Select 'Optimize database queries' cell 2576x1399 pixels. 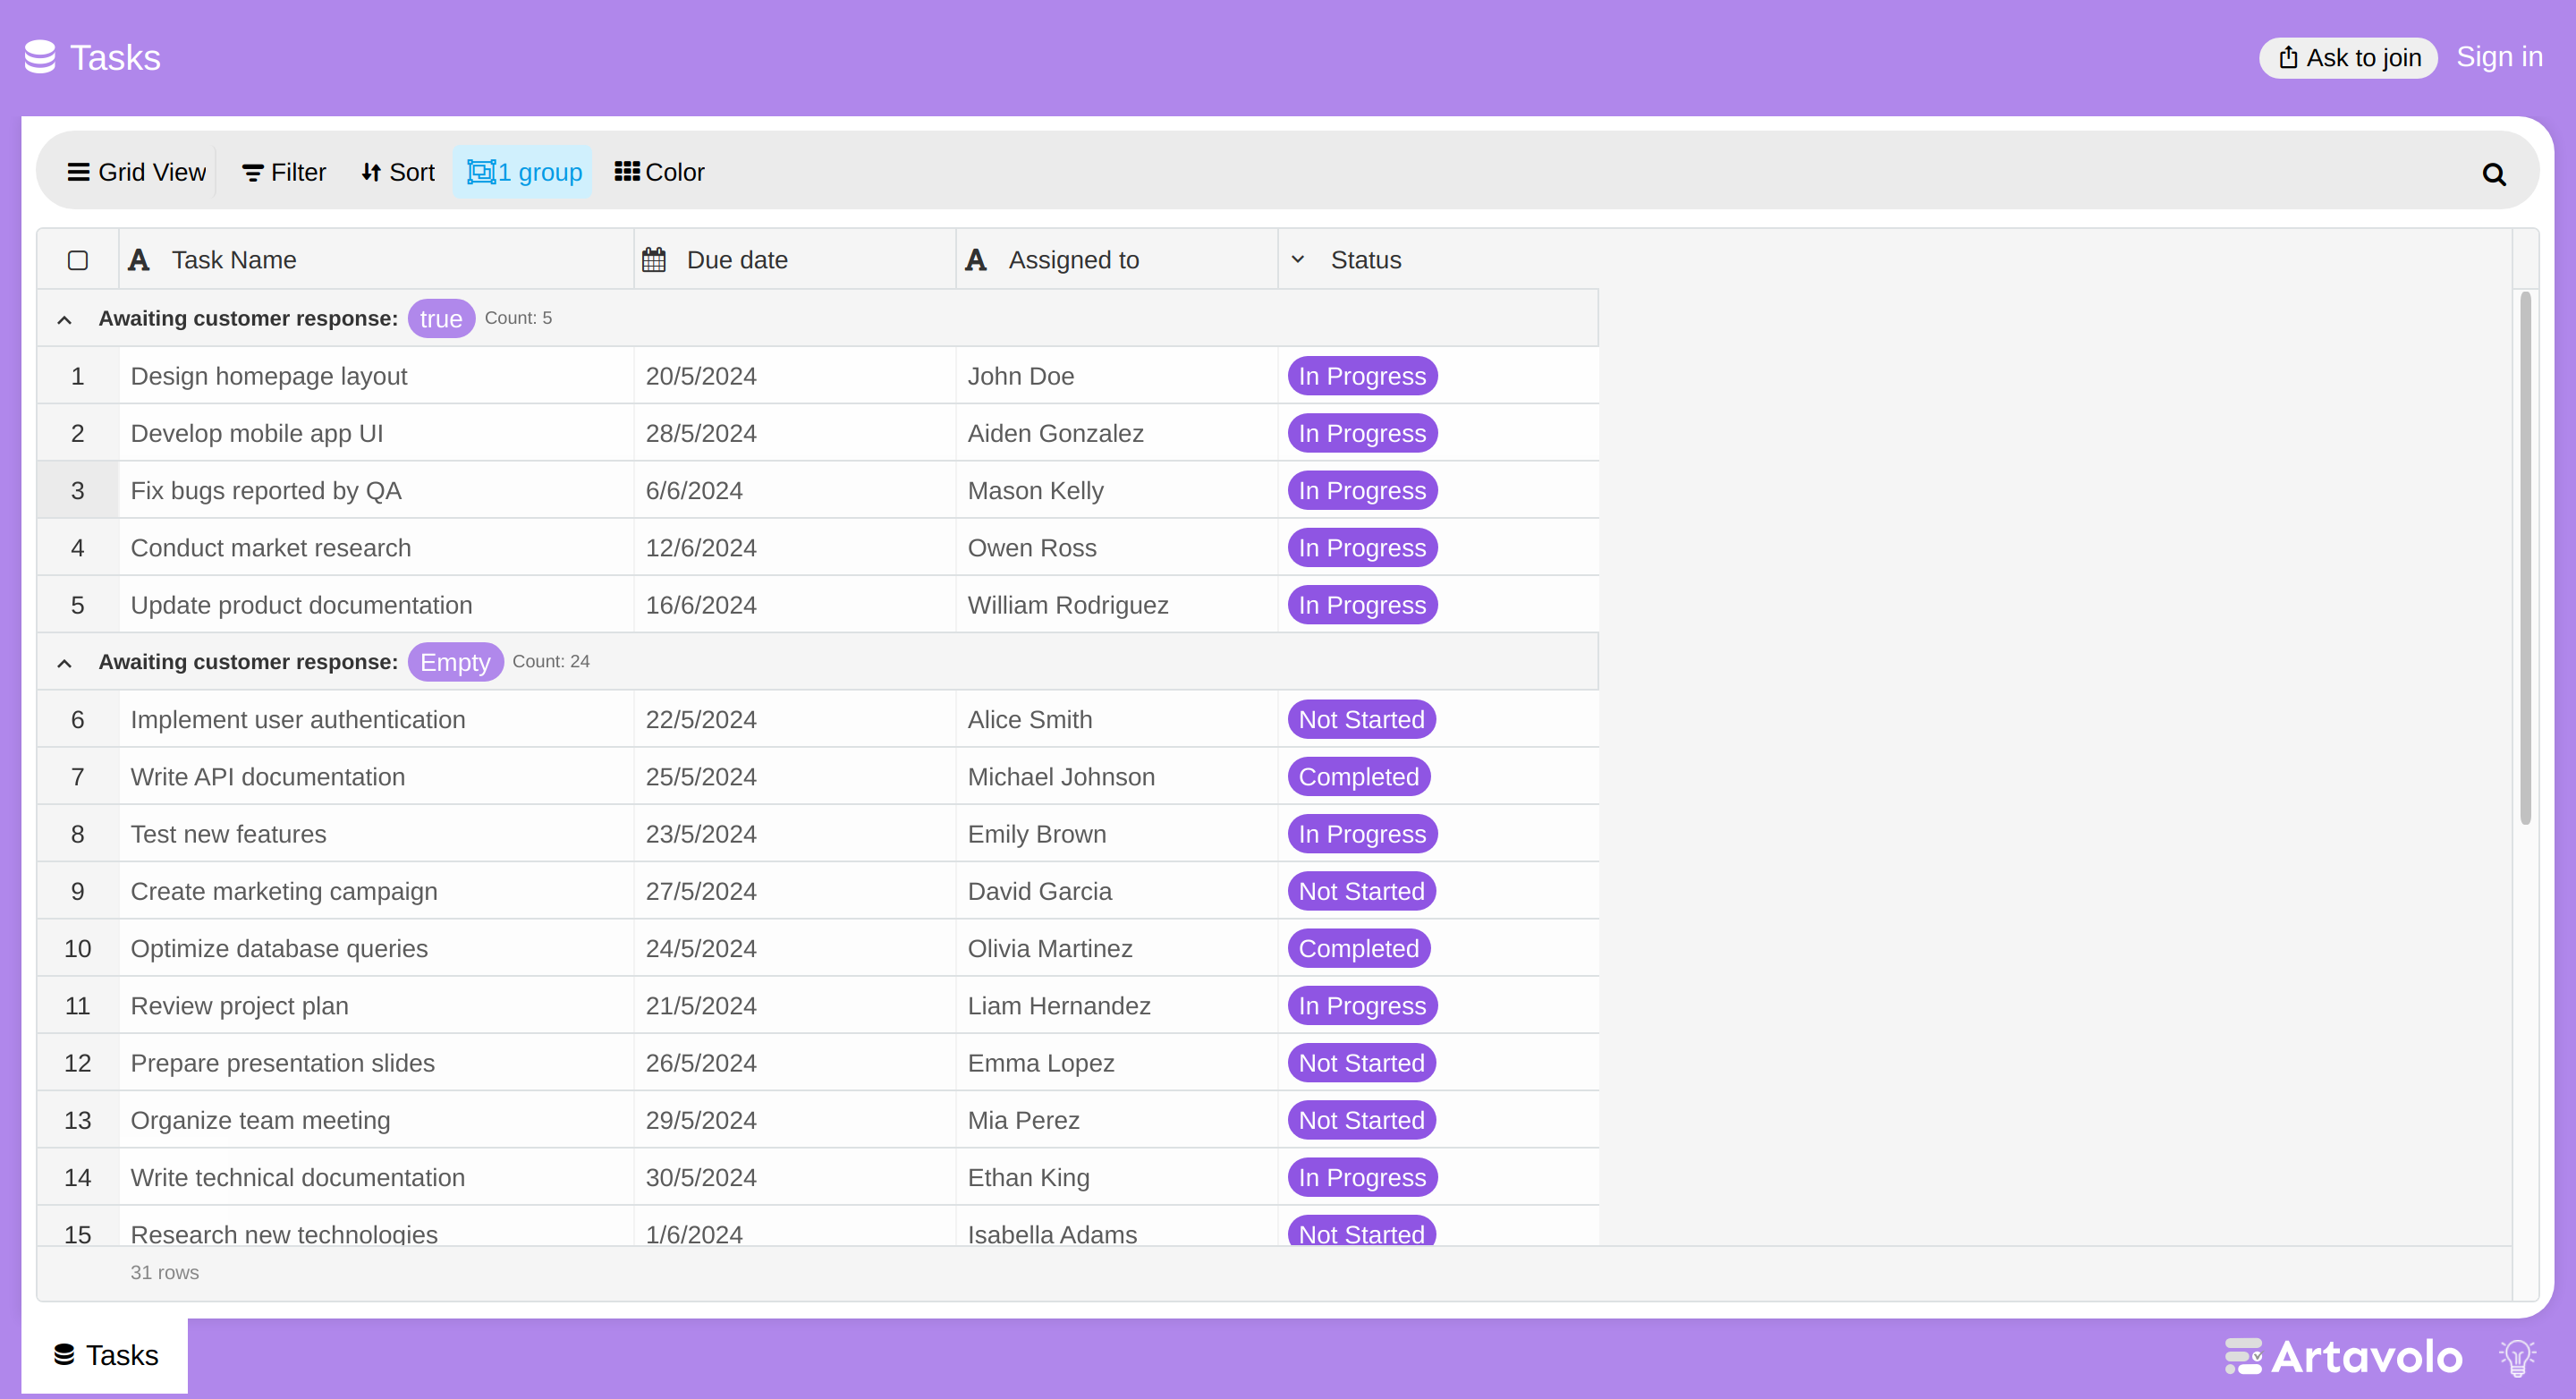tap(376, 949)
